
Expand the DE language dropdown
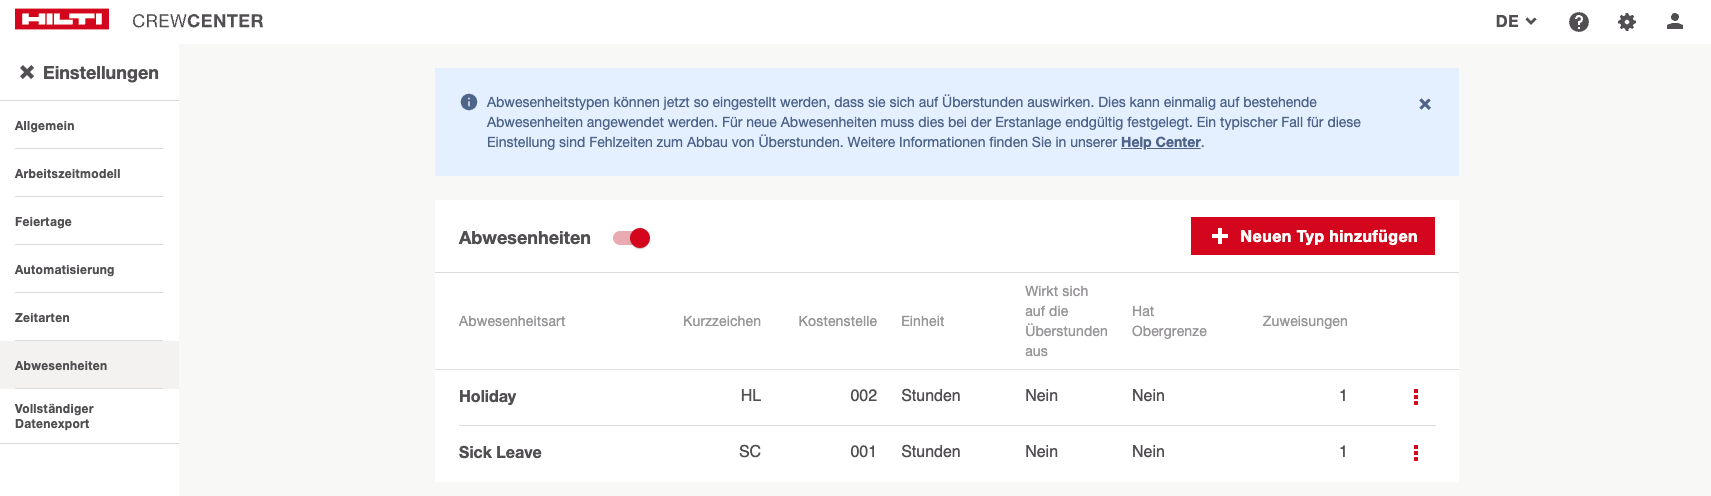point(1516,21)
